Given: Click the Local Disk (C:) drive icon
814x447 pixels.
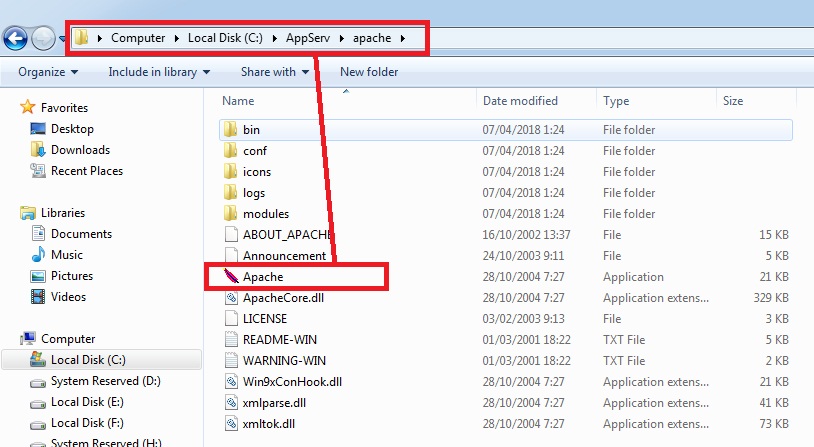Looking at the screenshot, I should 38,359.
